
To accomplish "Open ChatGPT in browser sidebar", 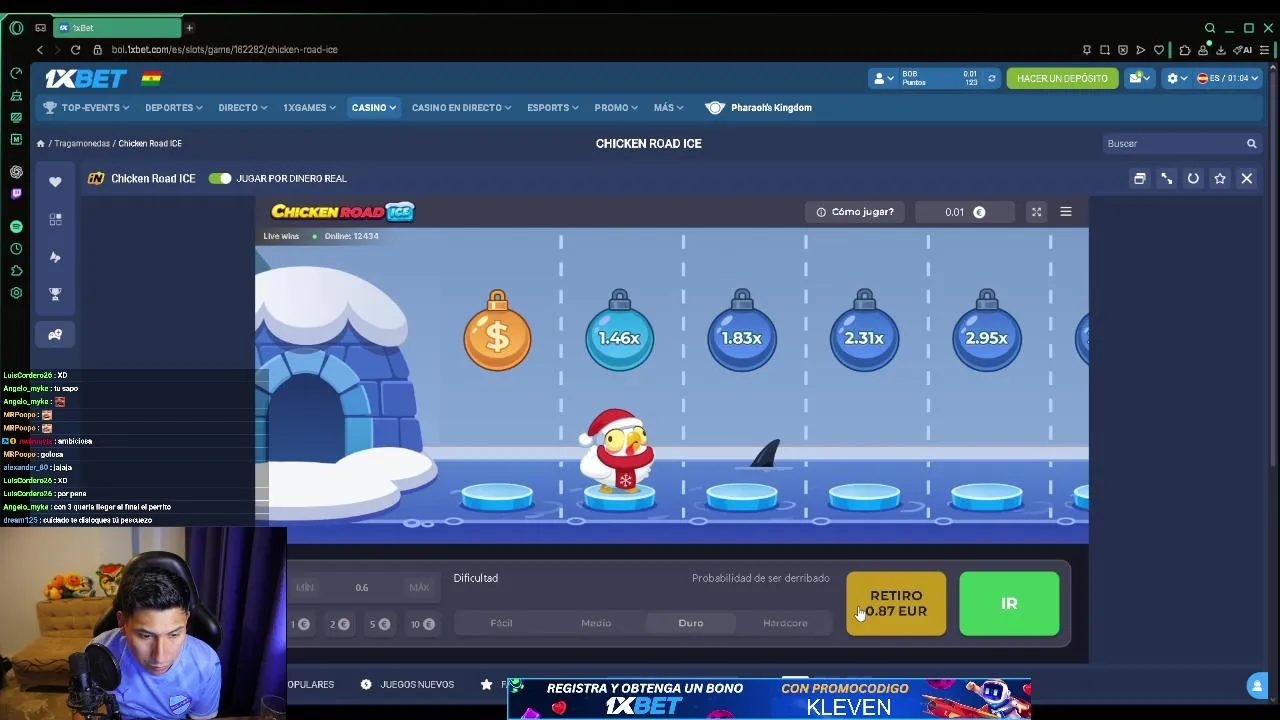I will pyautogui.click(x=16, y=172).
